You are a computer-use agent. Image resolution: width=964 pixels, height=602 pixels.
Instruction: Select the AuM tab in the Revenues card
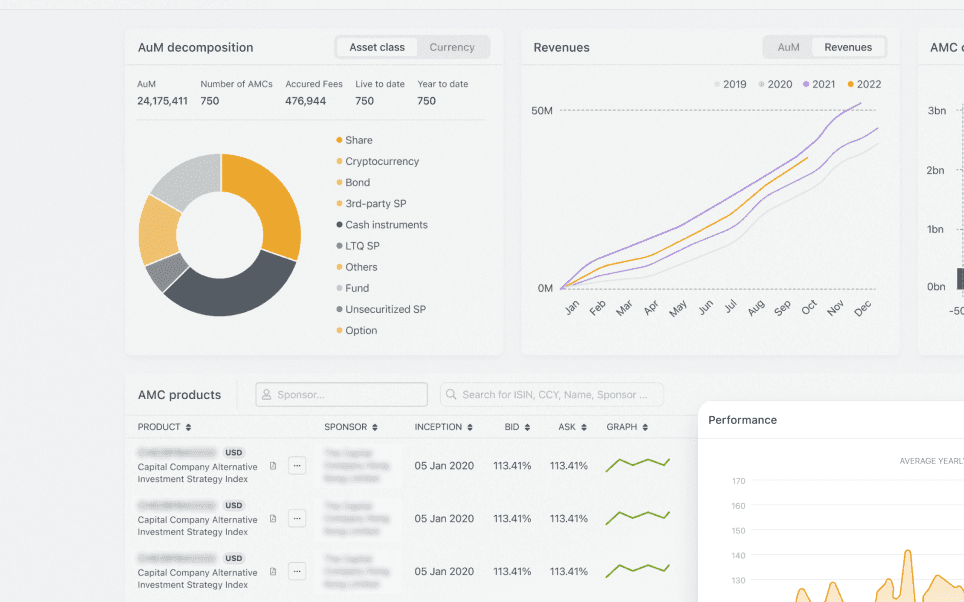(x=788, y=47)
